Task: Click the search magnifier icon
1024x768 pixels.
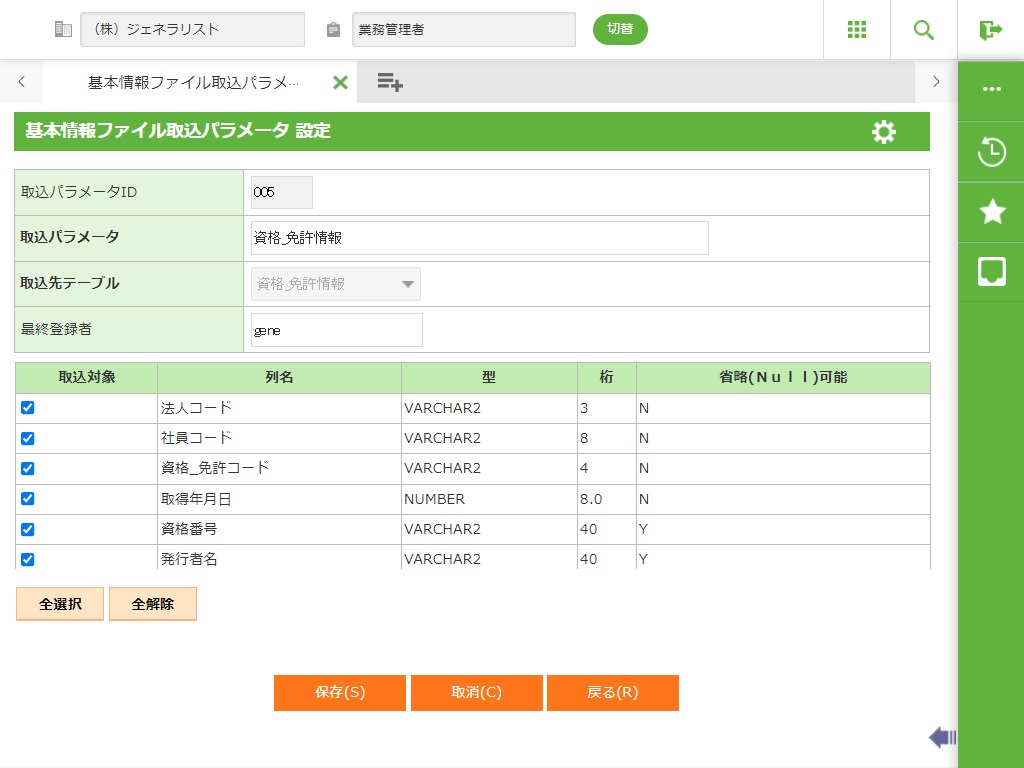Action: (924, 30)
